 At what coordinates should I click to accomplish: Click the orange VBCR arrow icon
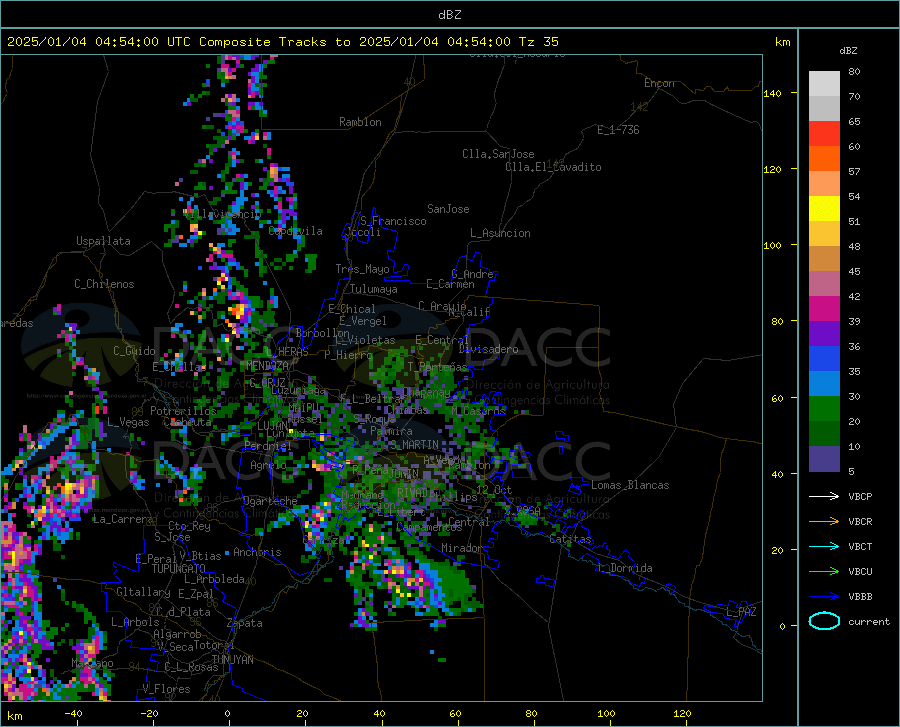pyautogui.click(x=824, y=522)
